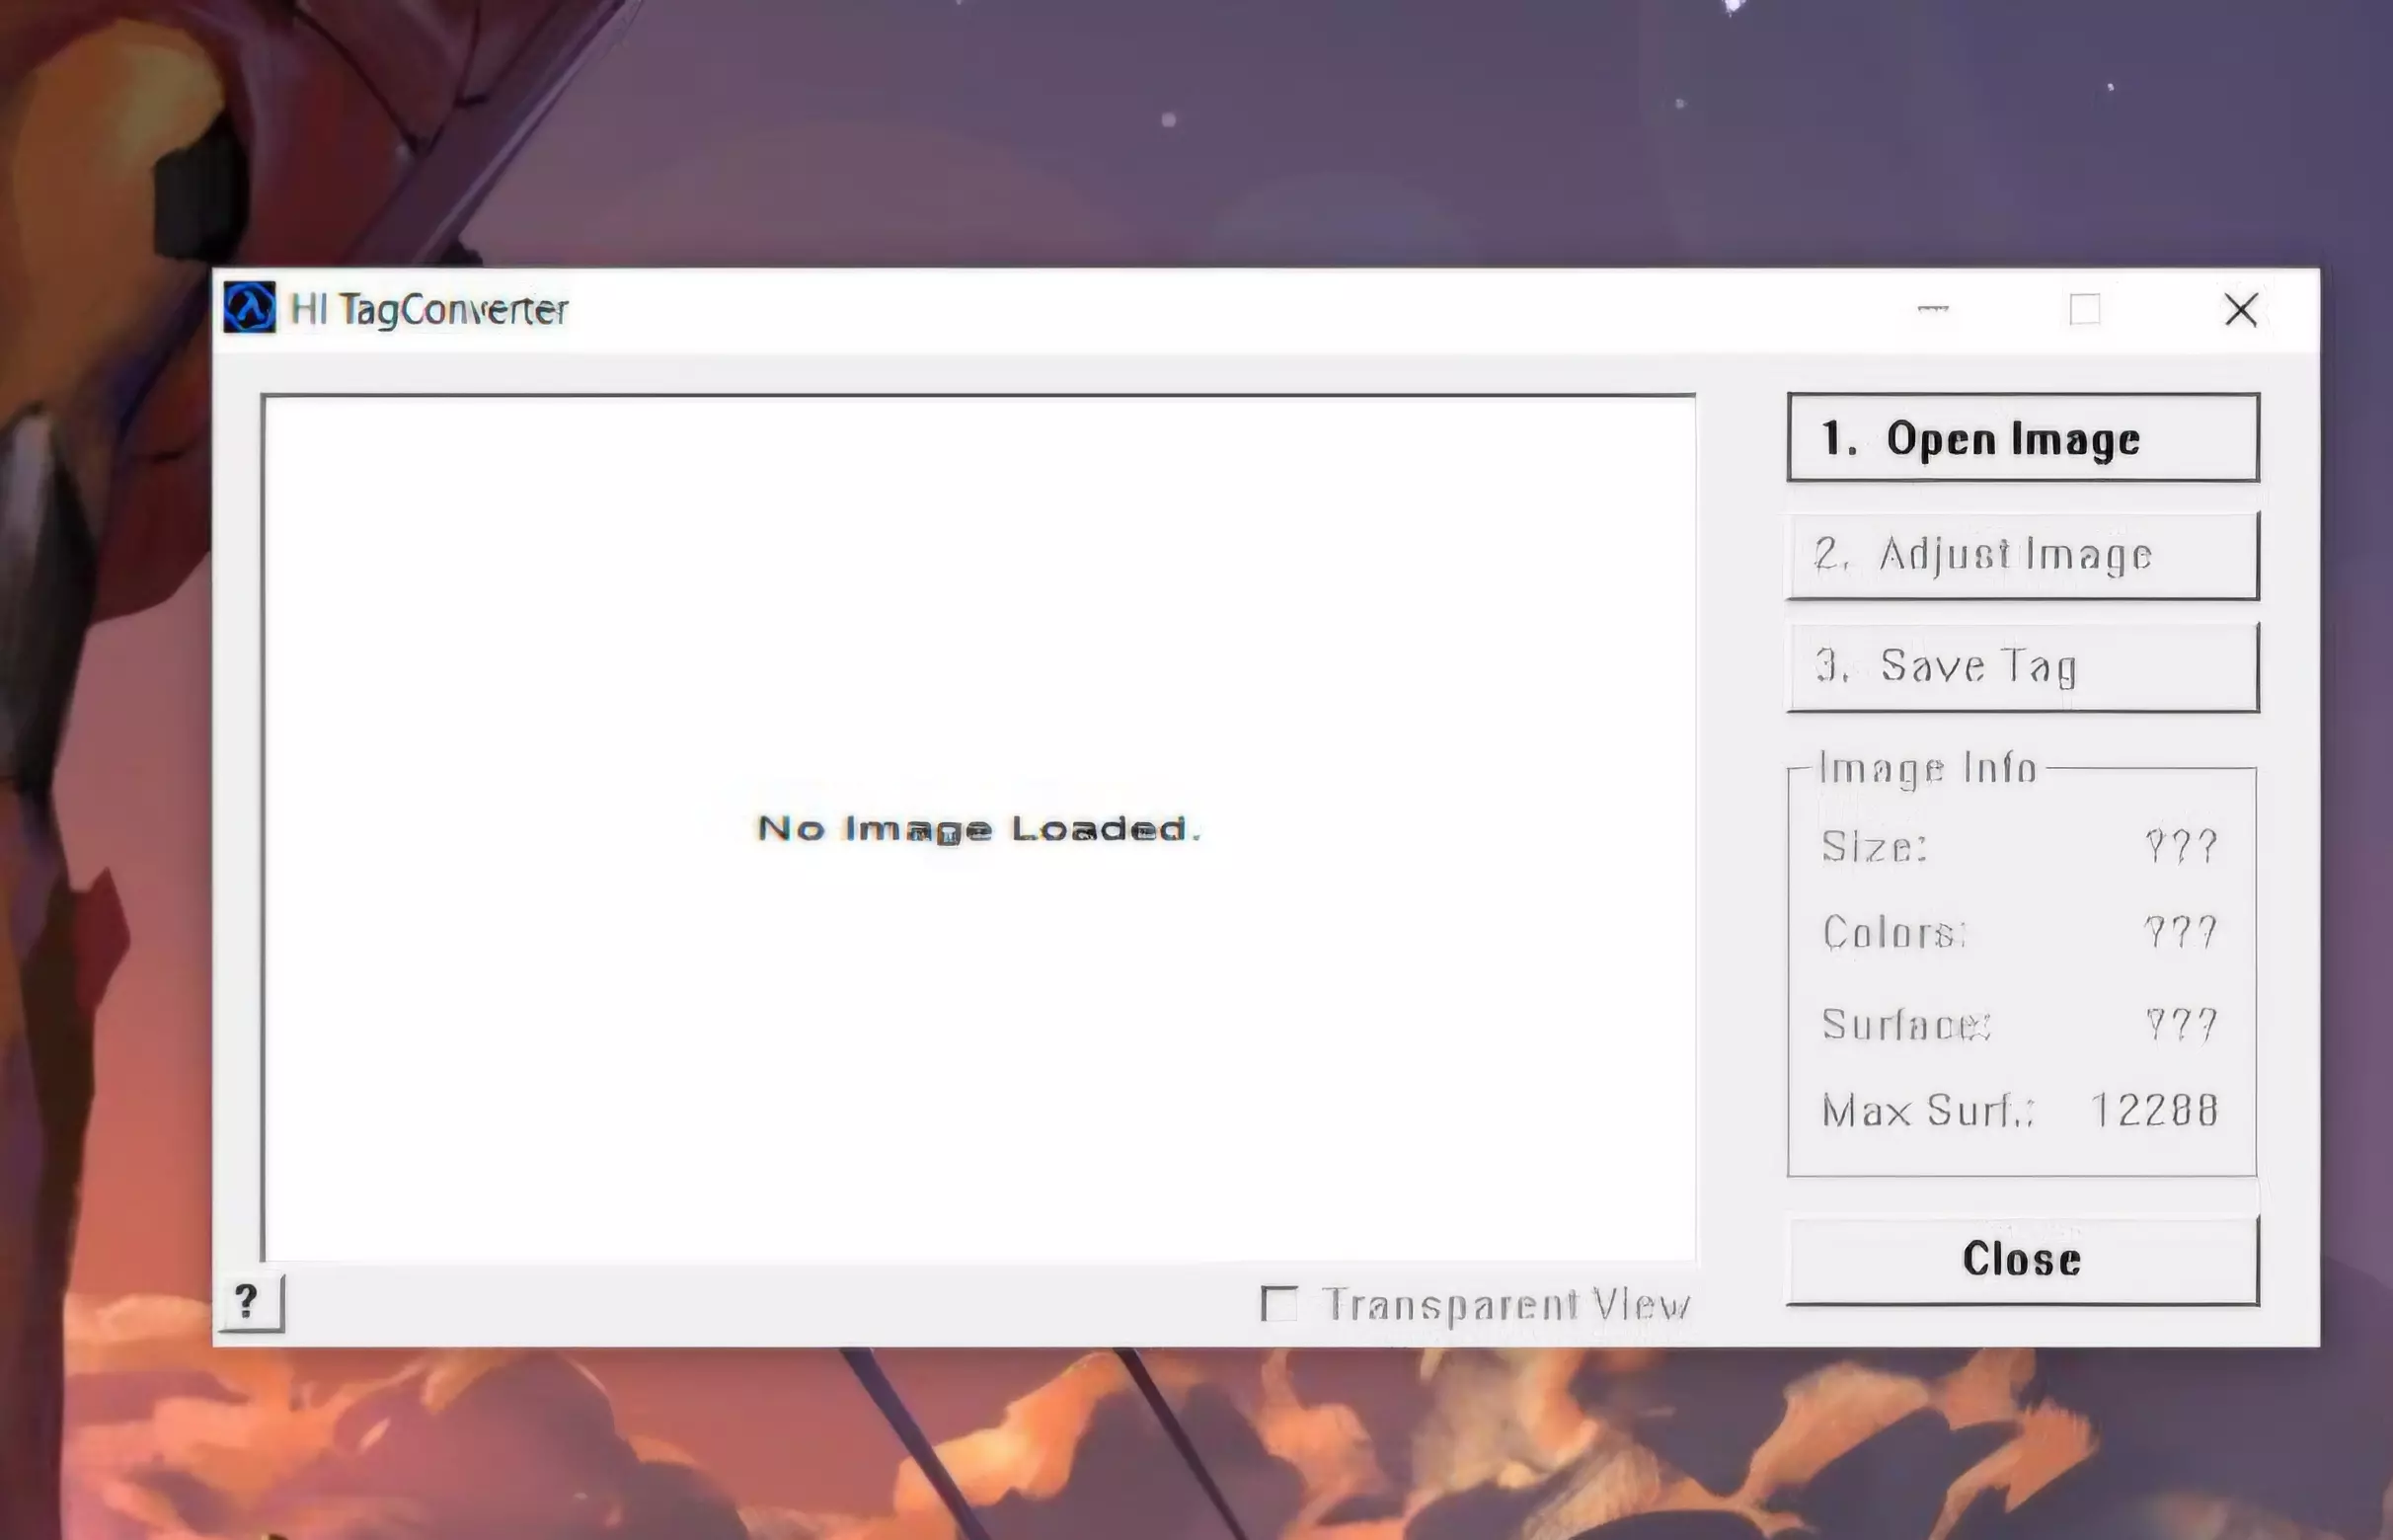Click the 'No Image Loaded.' preview text

(978, 829)
